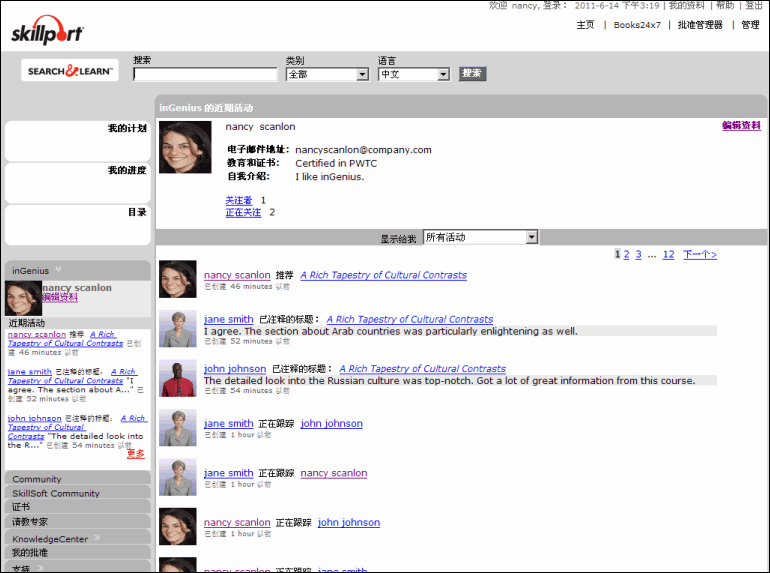
Task: Open SkillSoft Community sidebar section
Action: point(78,493)
